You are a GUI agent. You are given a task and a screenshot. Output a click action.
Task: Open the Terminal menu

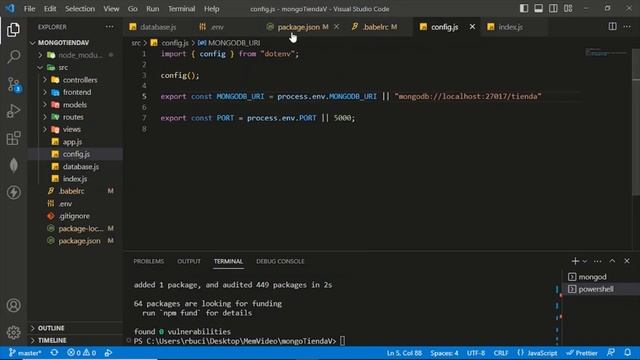click(181, 9)
